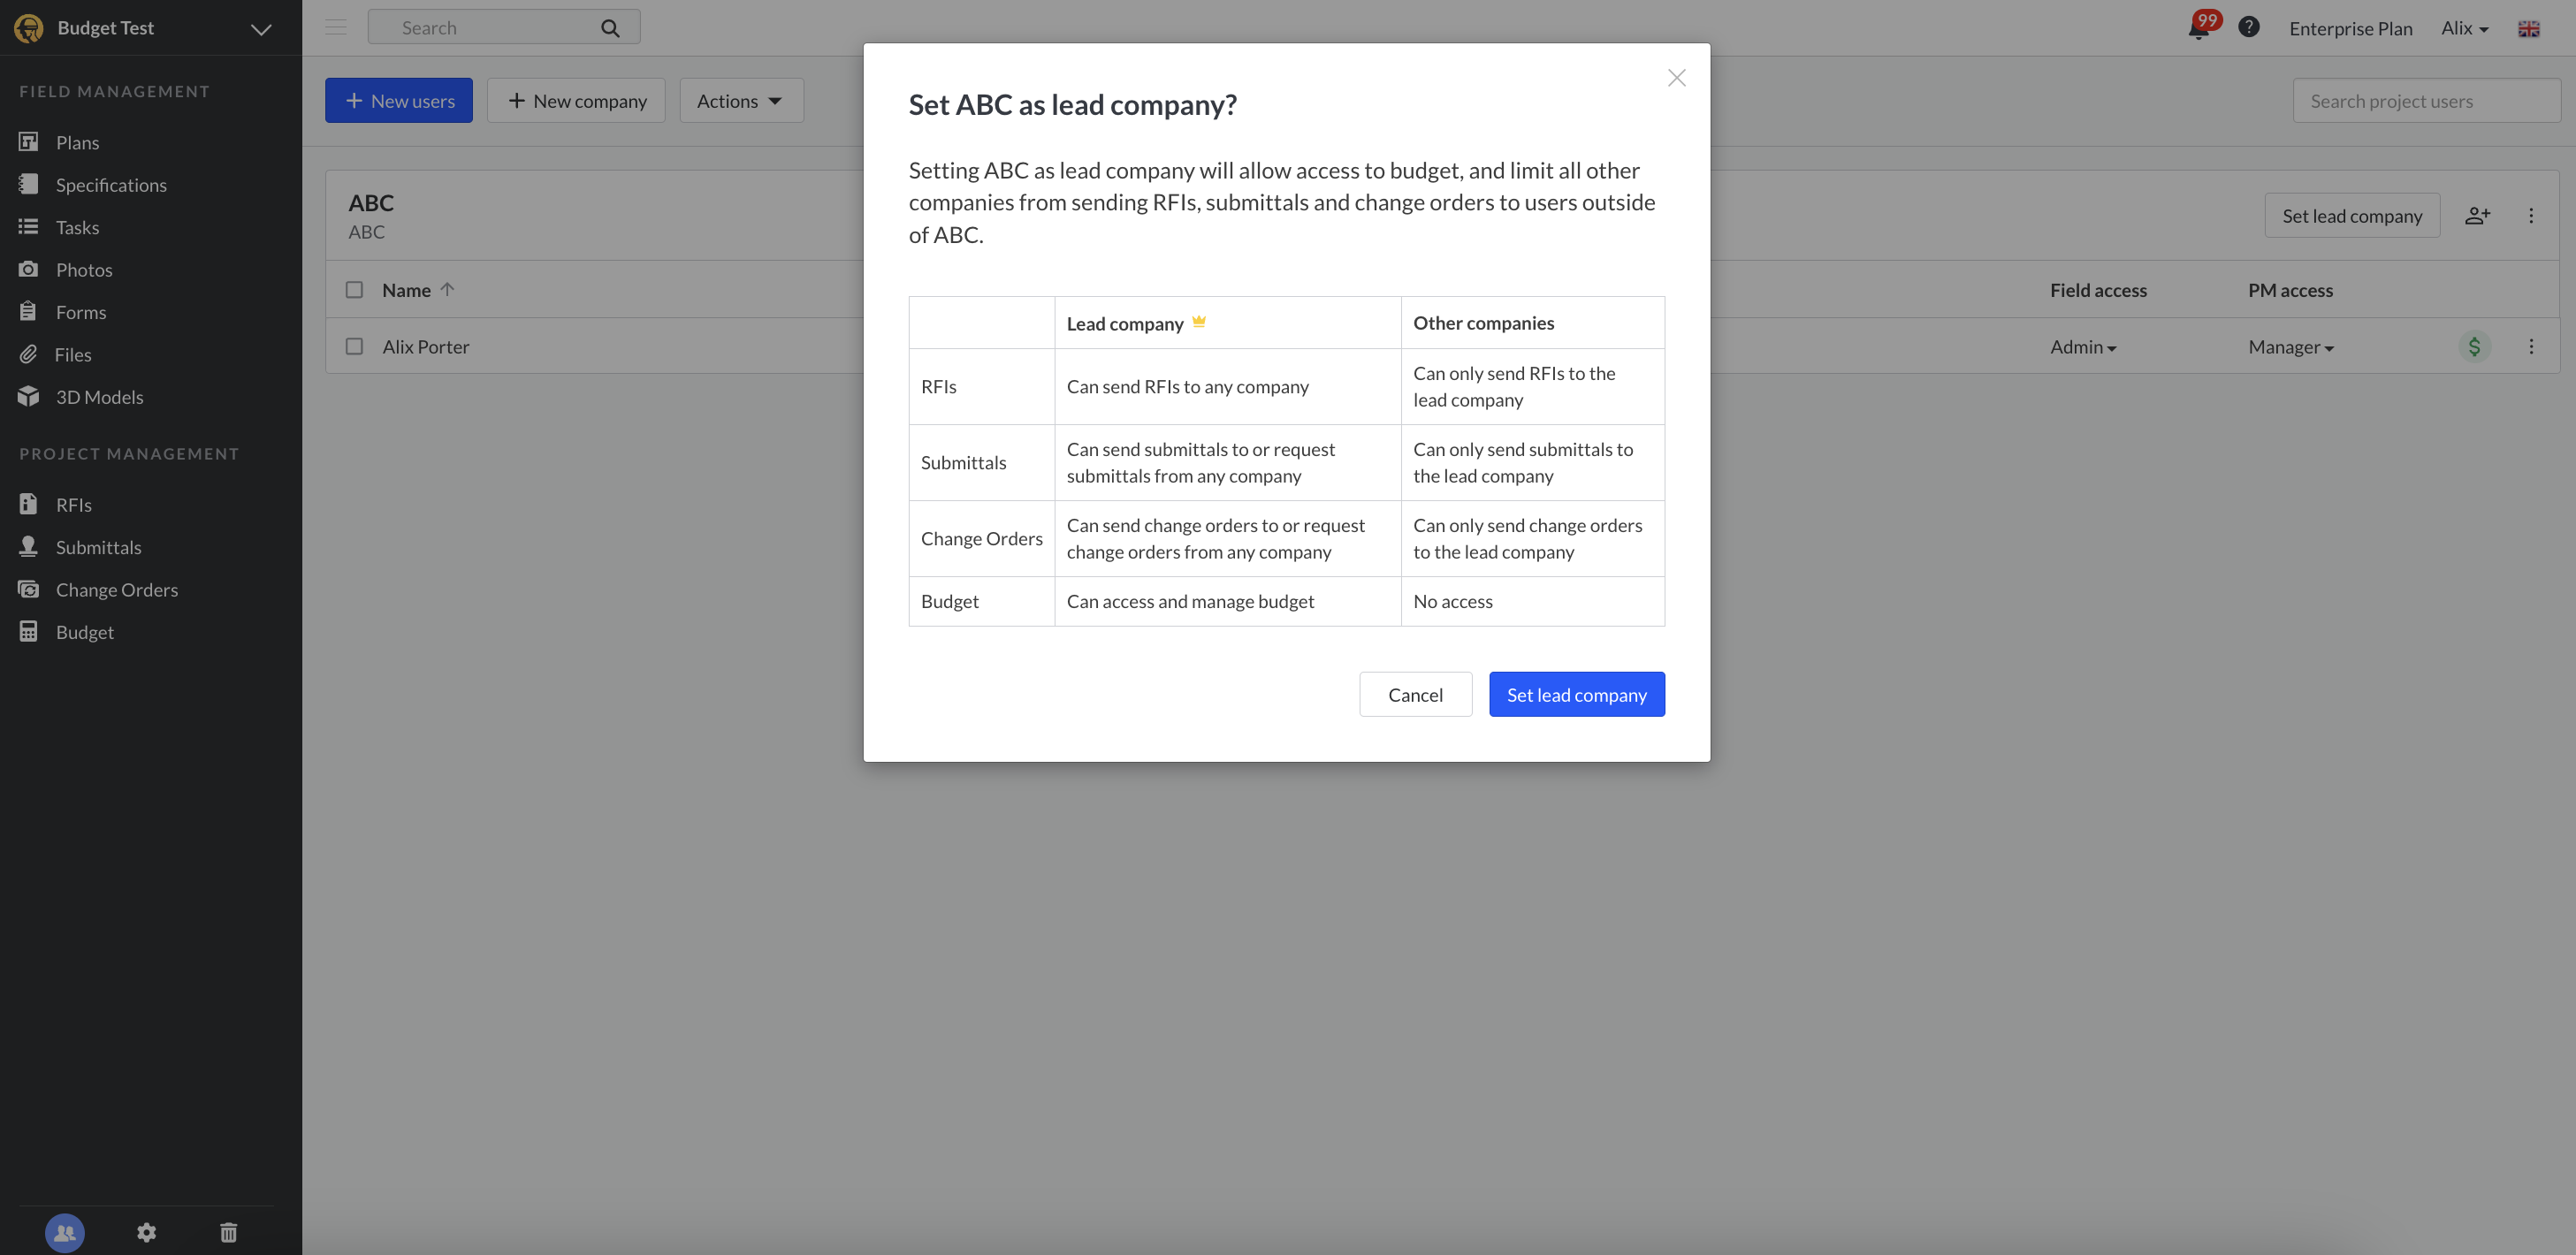
Task: Click the notifications bell icon
Action: point(2198,29)
